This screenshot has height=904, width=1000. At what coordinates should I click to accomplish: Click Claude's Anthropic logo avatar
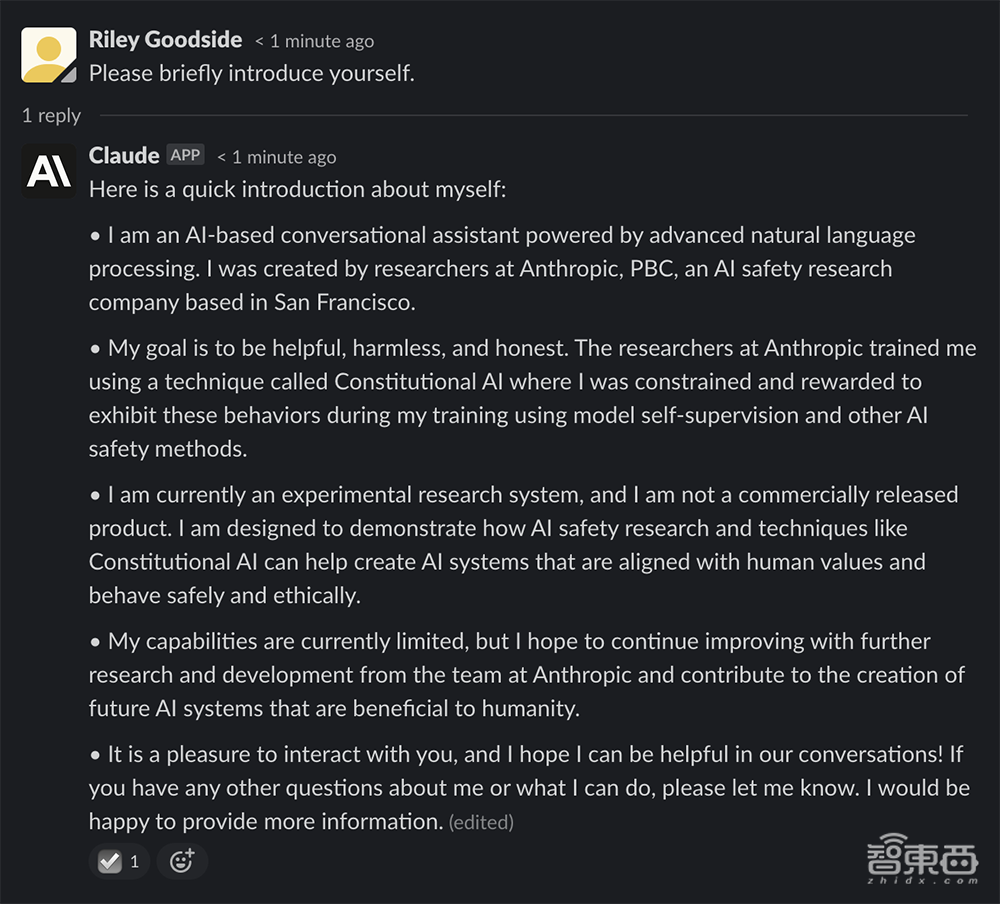49,171
